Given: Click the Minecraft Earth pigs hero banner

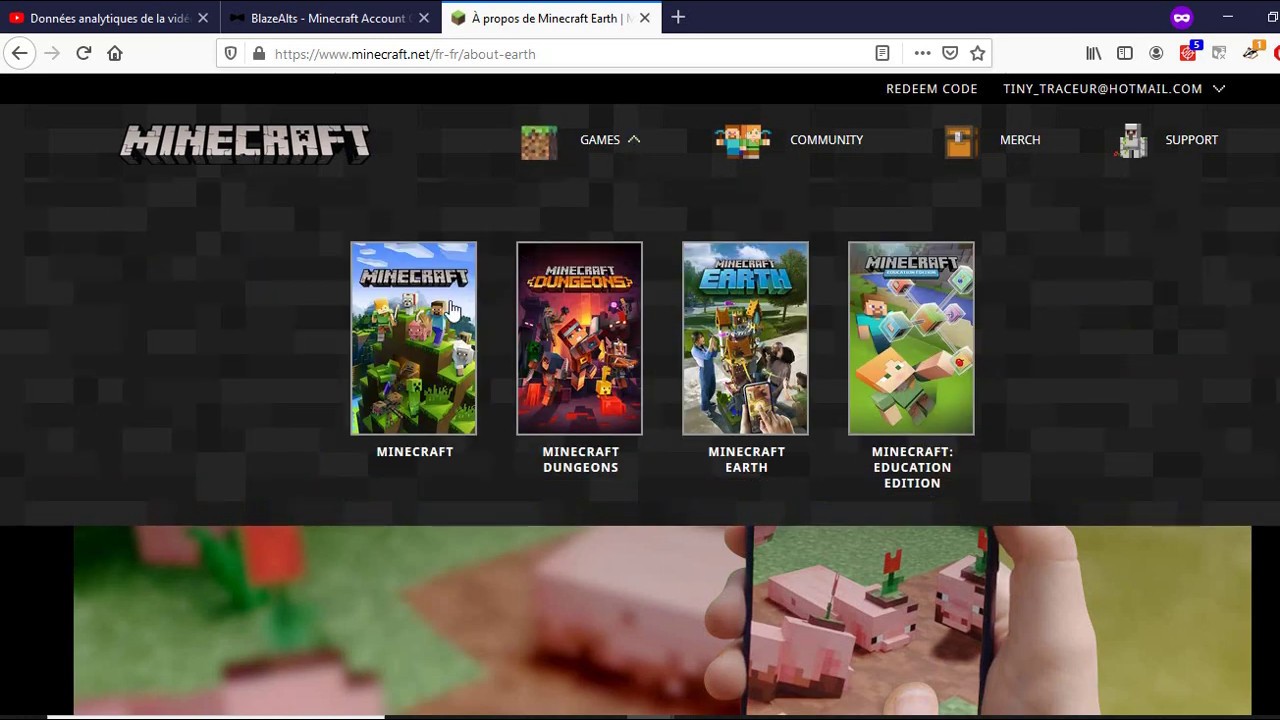Looking at the screenshot, I should (x=662, y=620).
